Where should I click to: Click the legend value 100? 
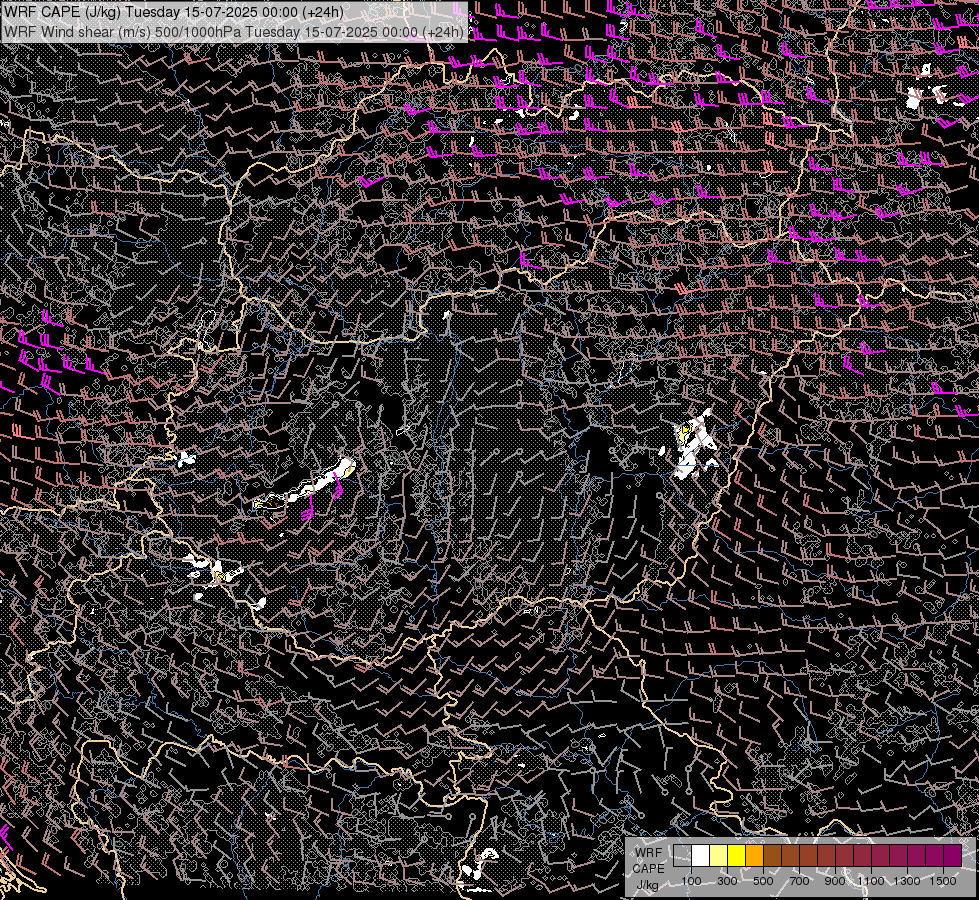click(x=691, y=881)
